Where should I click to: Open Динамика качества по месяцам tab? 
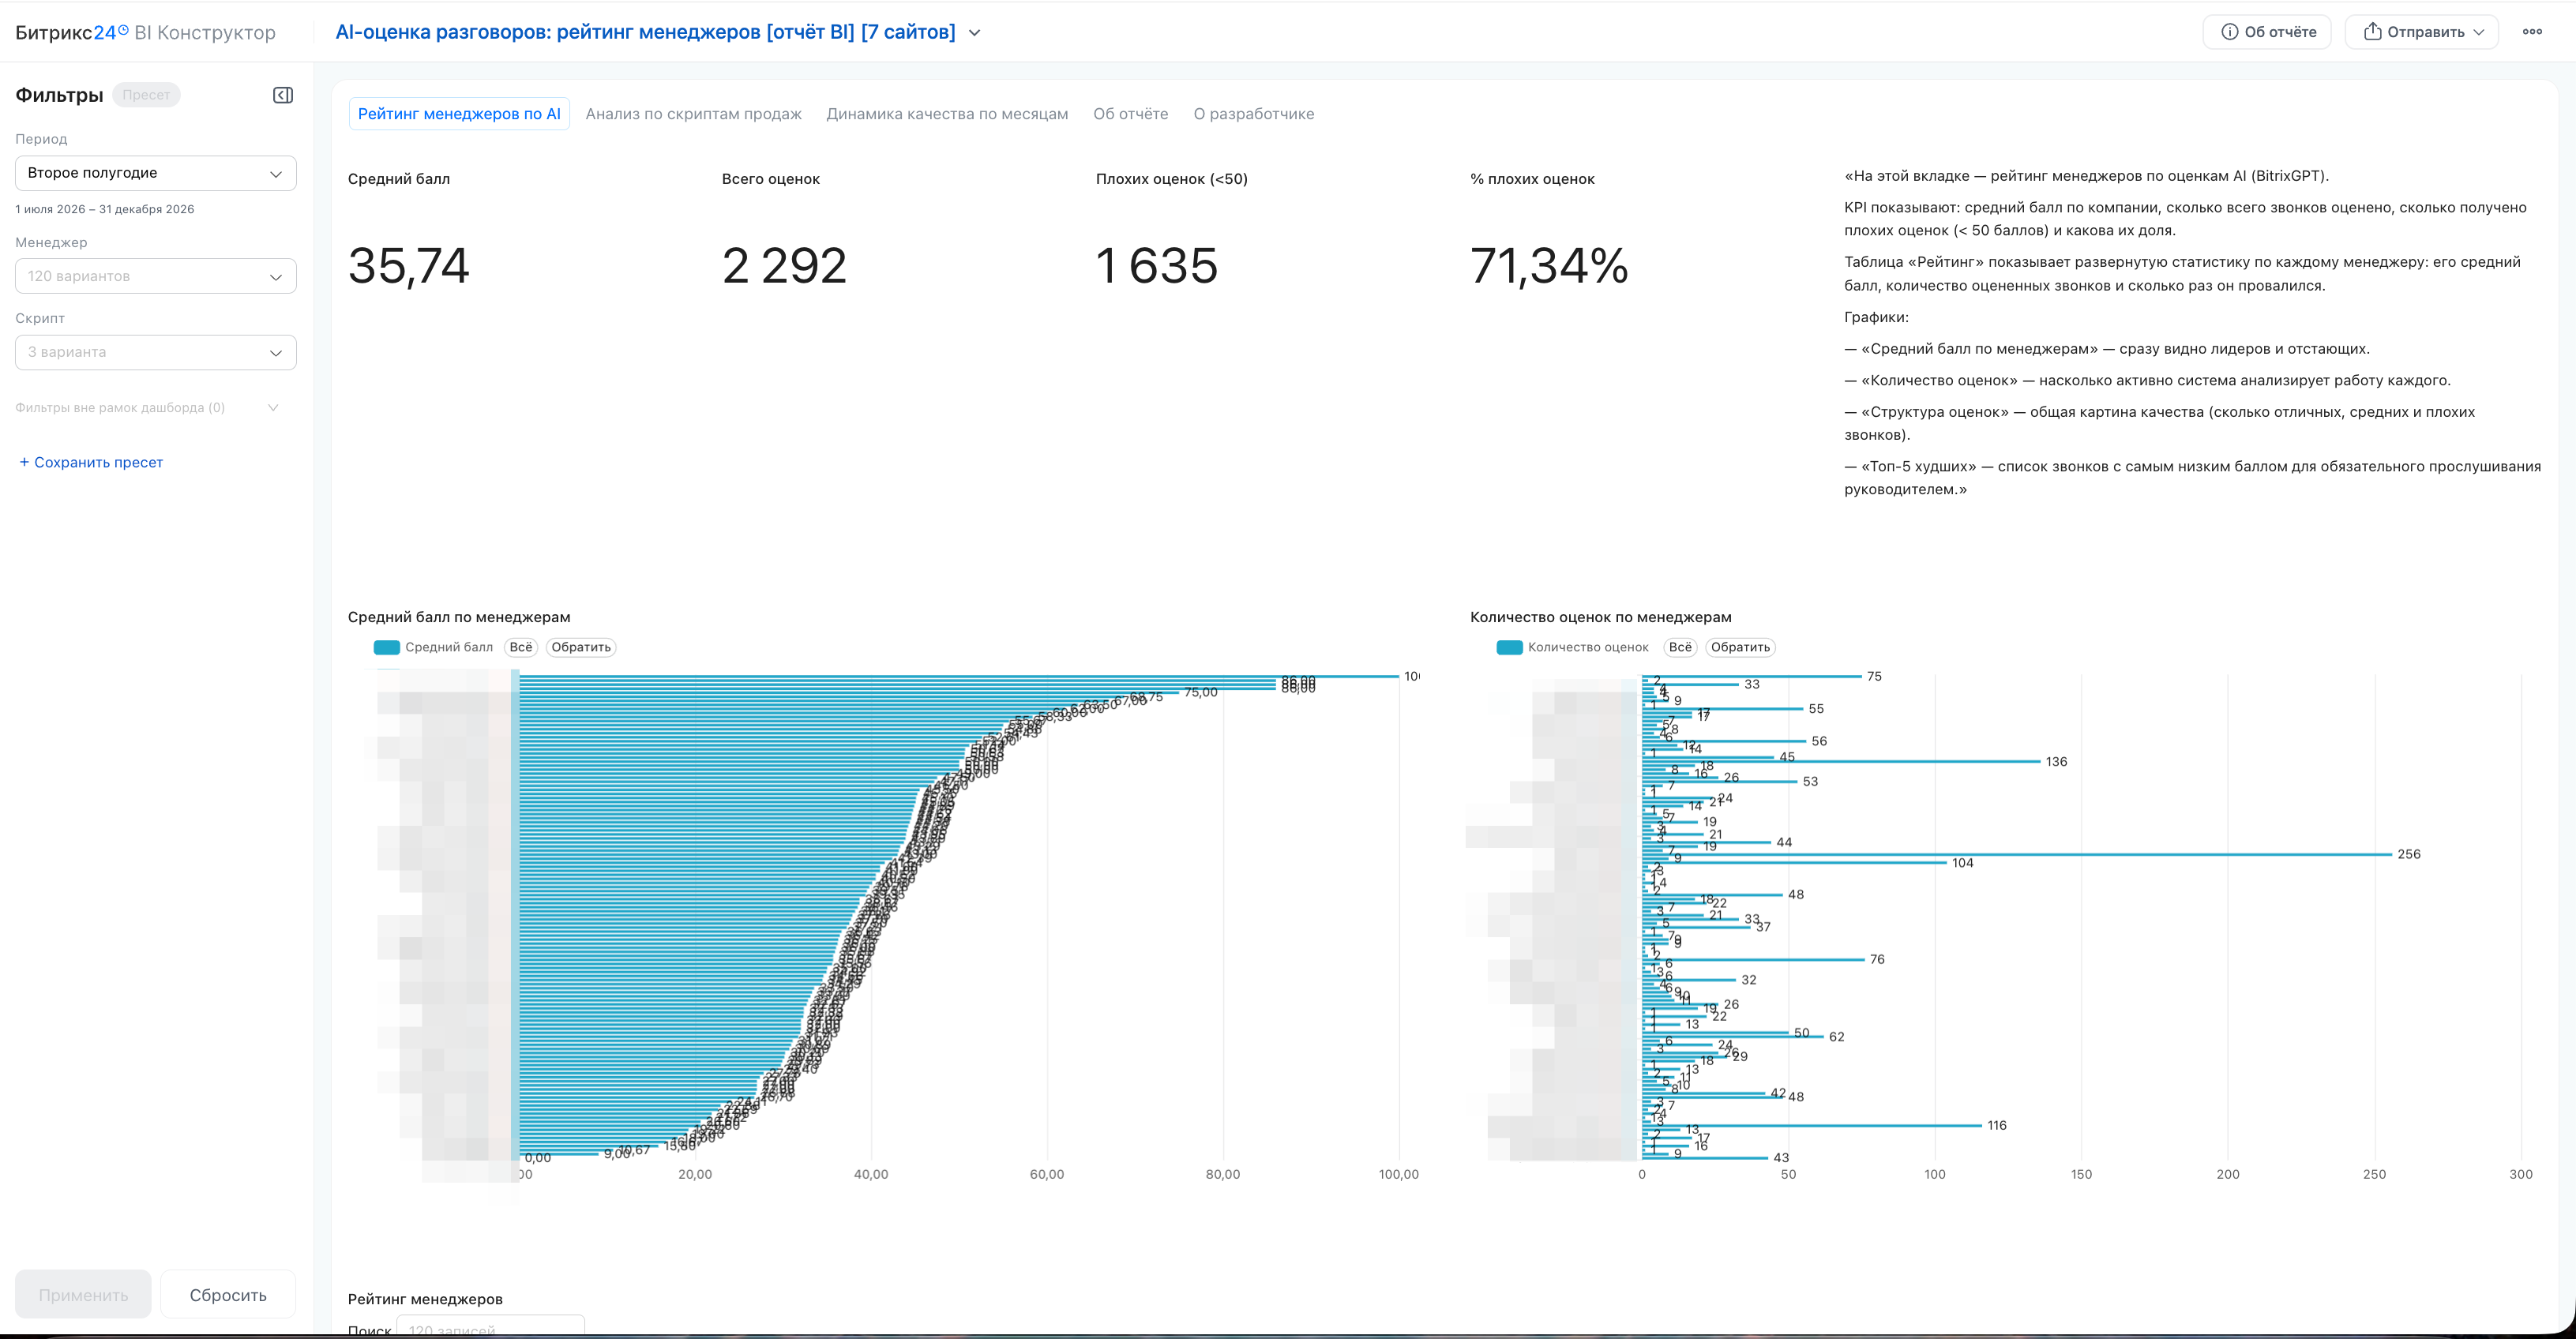click(x=947, y=114)
